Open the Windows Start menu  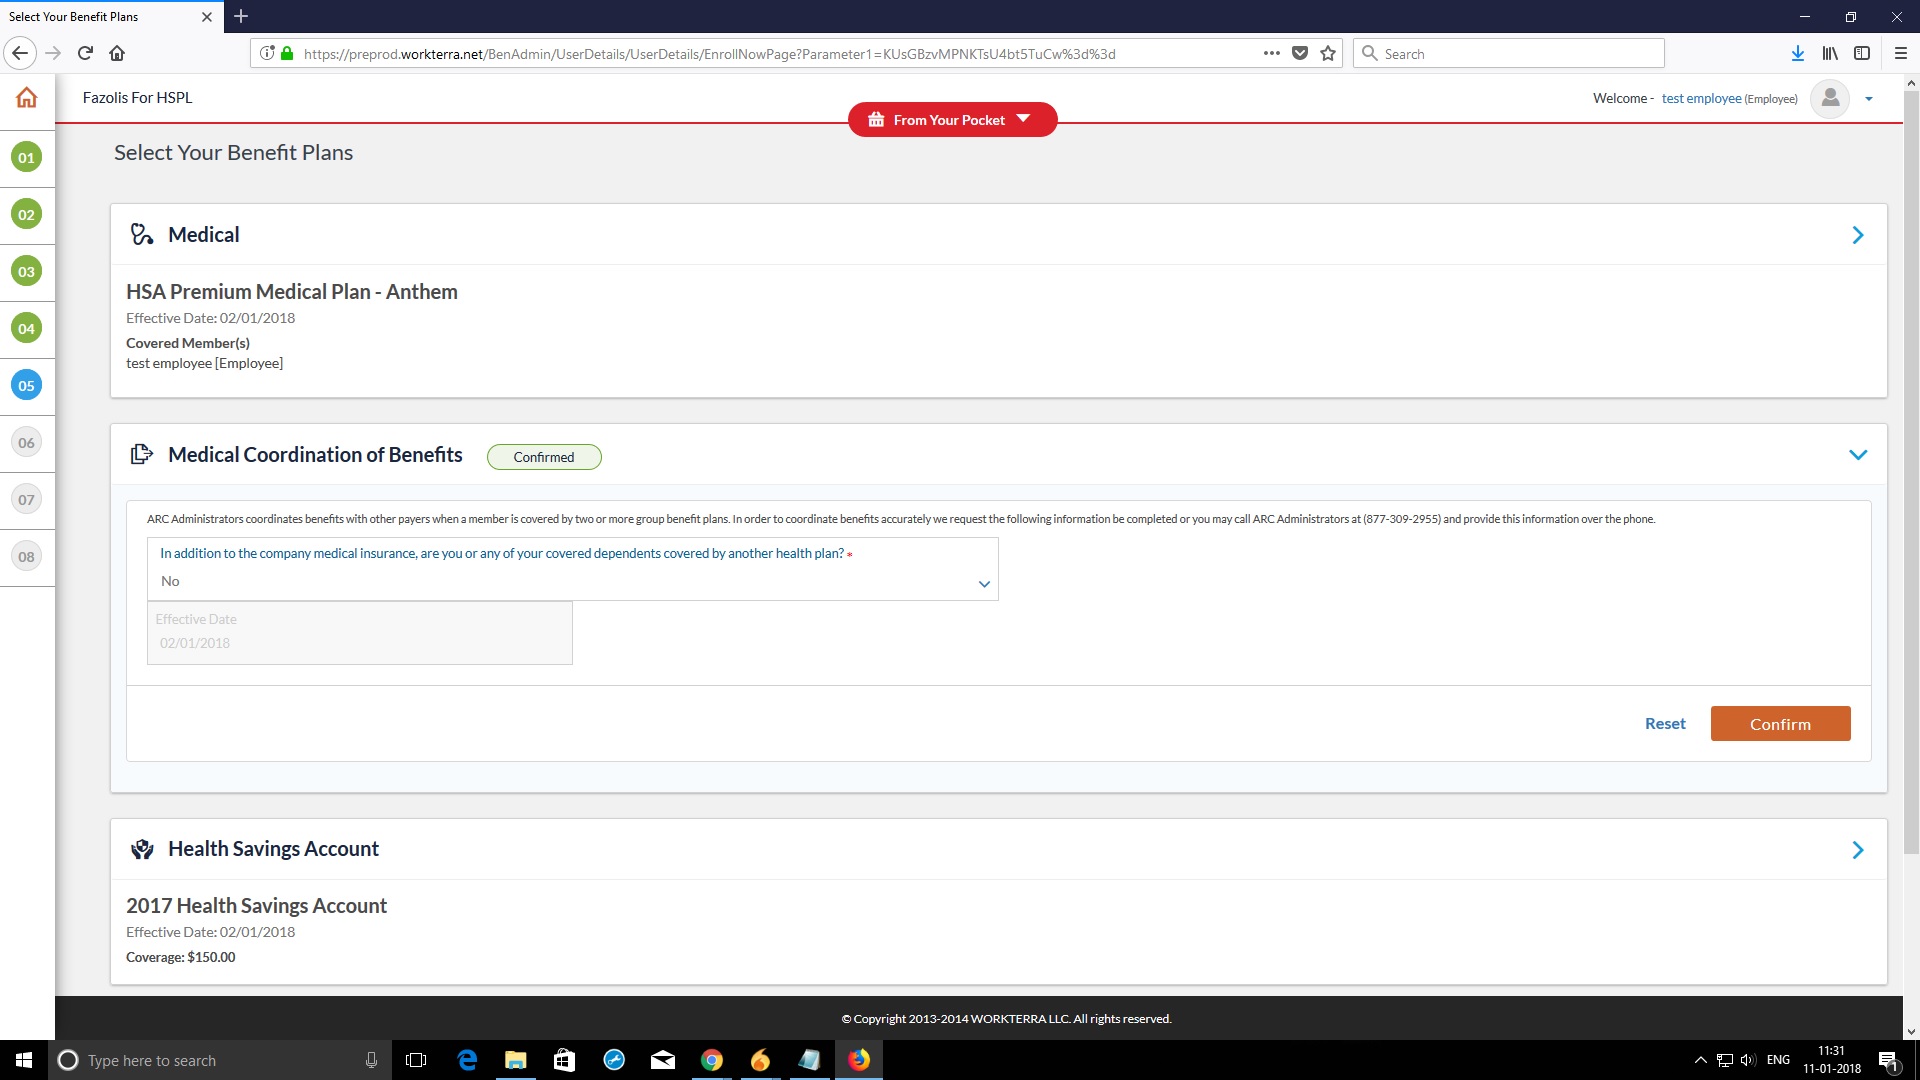[x=24, y=1060]
